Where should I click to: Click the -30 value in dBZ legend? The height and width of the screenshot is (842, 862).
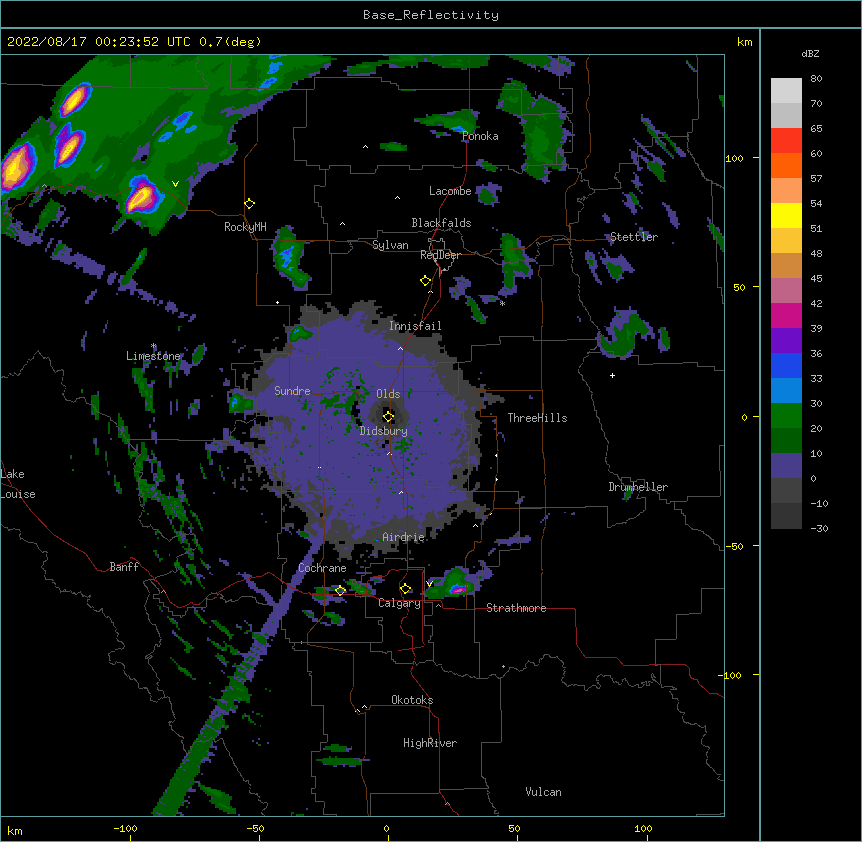click(x=819, y=528)
